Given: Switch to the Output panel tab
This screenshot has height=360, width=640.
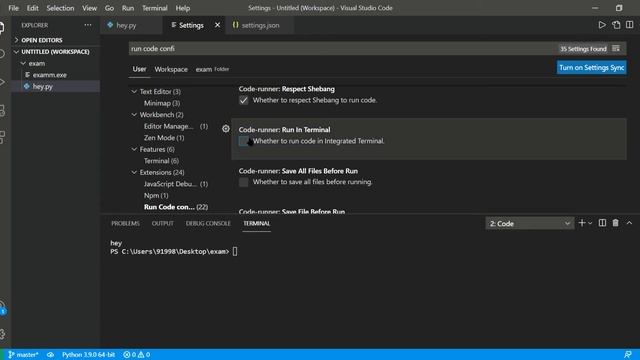Looking at the screenshot, I should click(x=162, y=224).
